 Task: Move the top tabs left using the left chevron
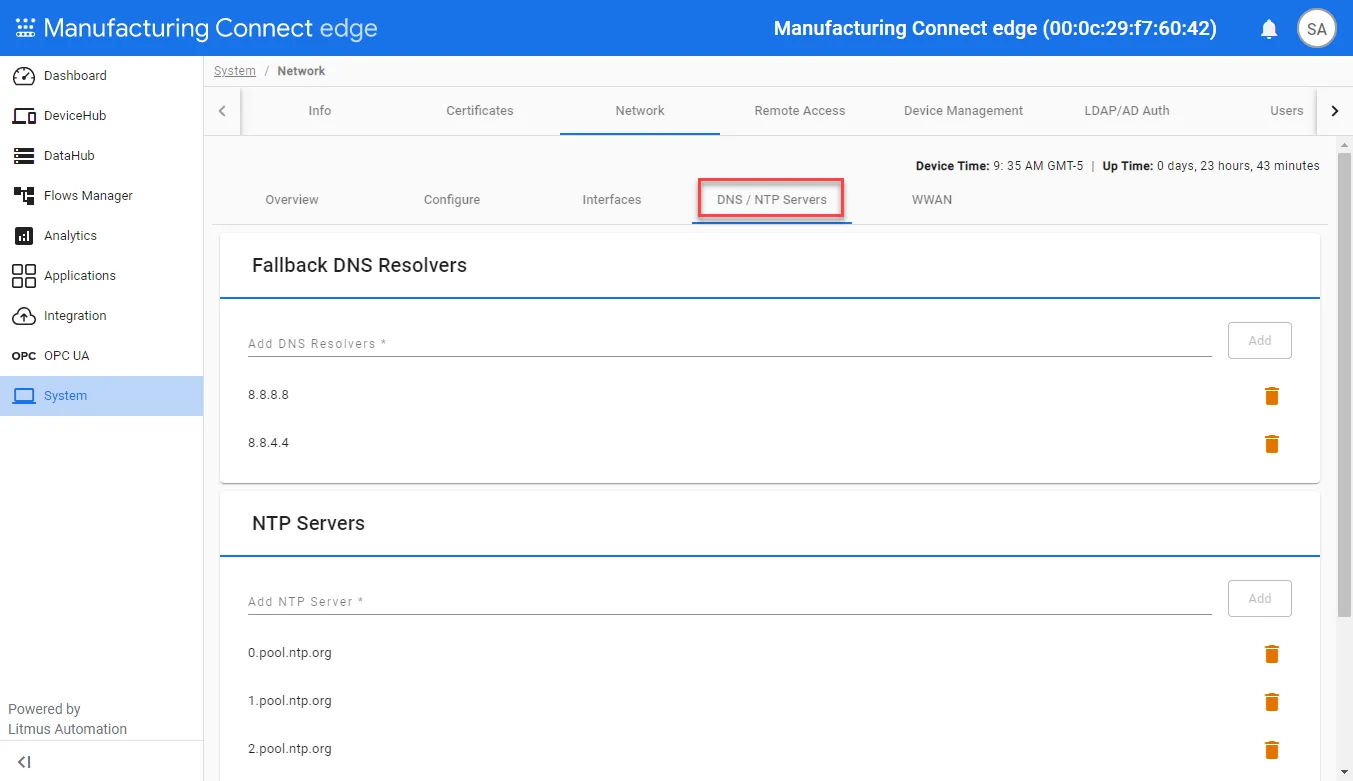[222, 111]
